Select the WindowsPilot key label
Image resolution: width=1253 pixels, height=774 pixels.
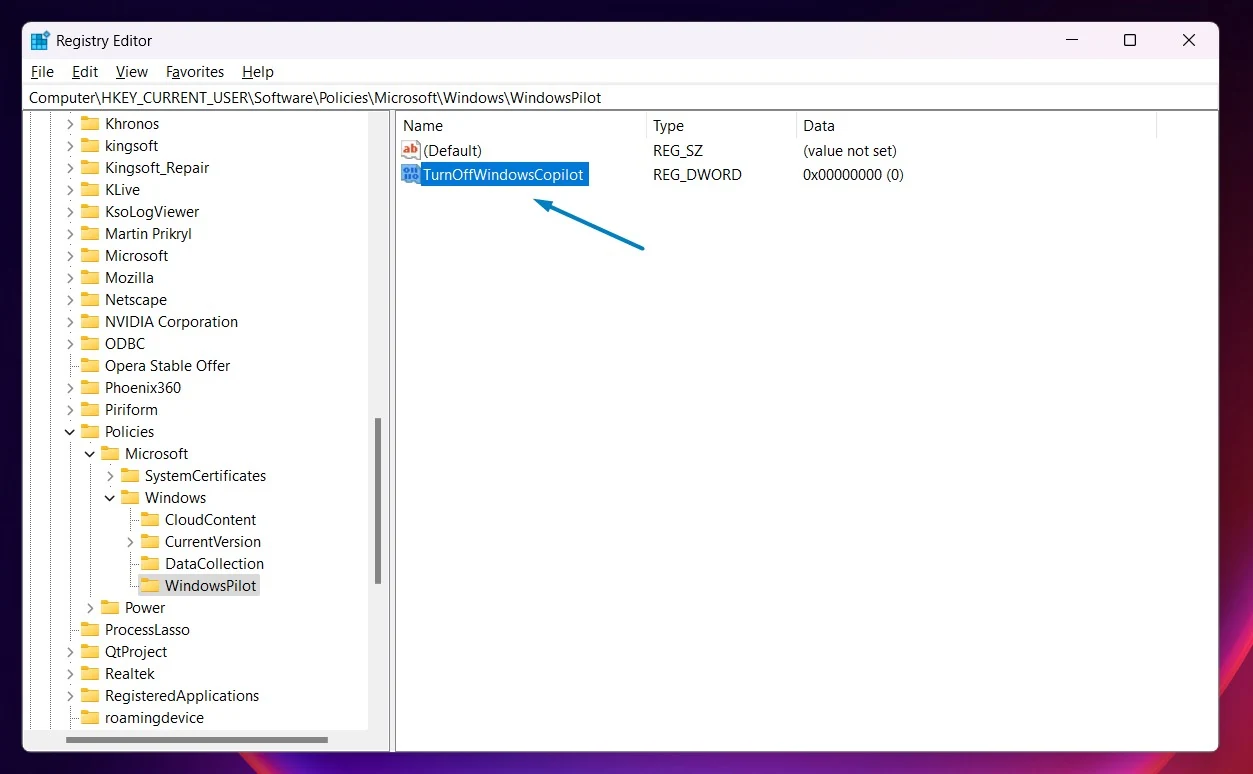point(211,586)
